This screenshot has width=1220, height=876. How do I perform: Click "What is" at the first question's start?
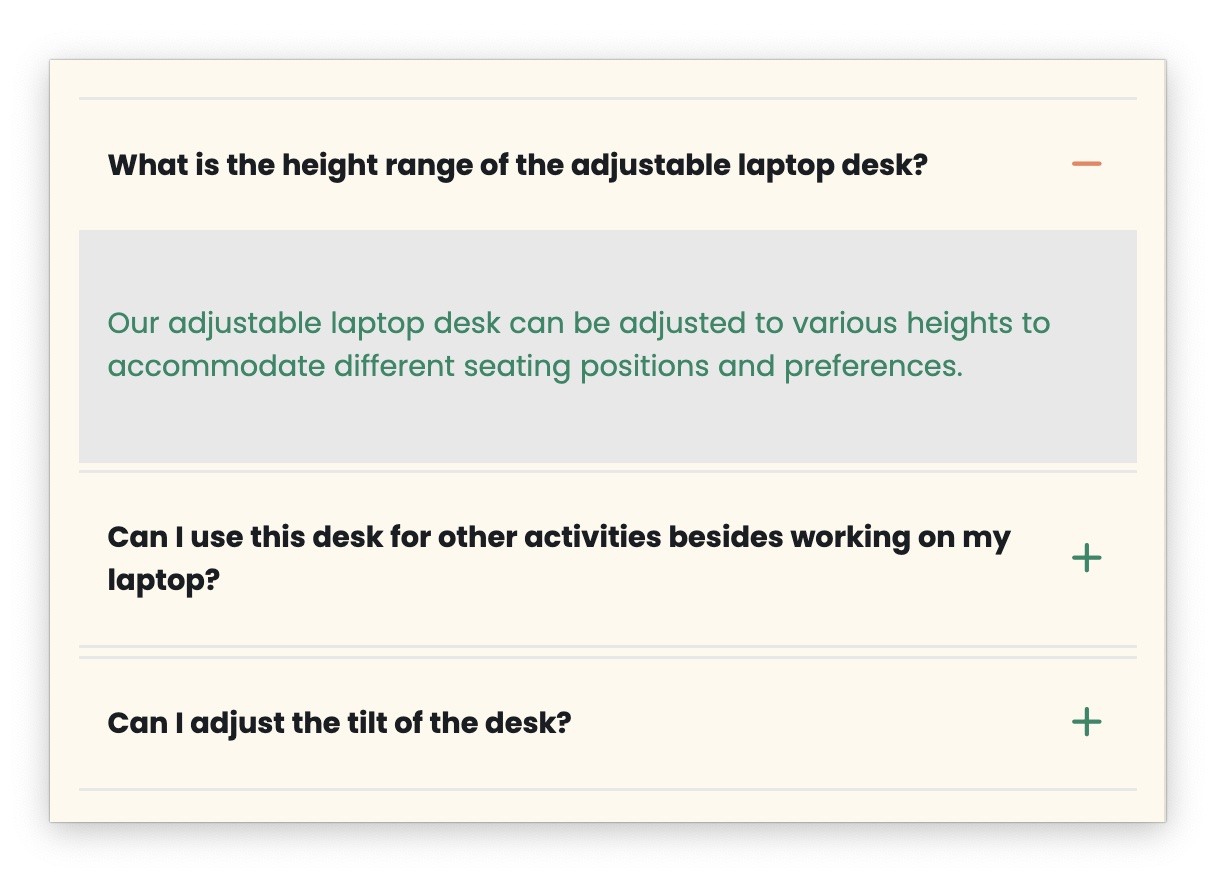pyautogui.click(x=163, y=165)
